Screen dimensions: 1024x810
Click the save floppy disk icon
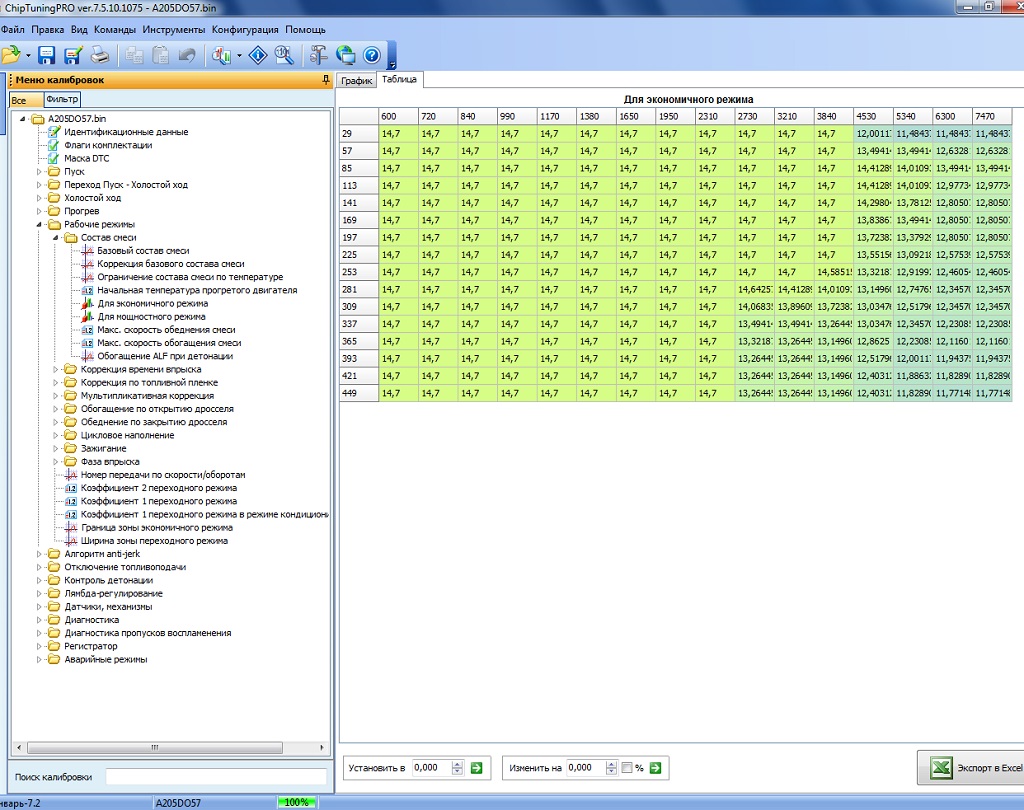pyautogui.click(x=47, y=56)
